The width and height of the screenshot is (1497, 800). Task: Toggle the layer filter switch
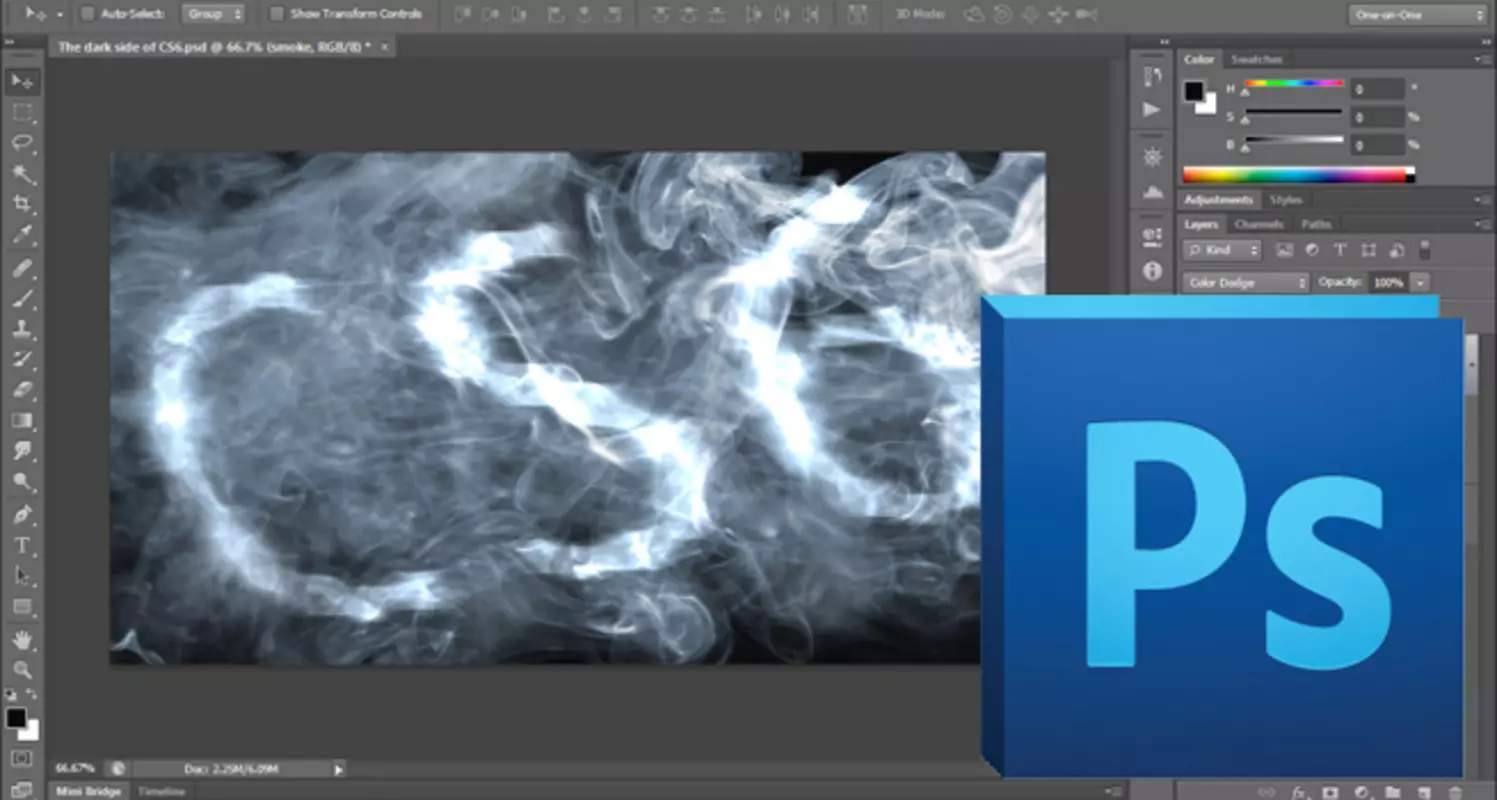[1425, 250]
